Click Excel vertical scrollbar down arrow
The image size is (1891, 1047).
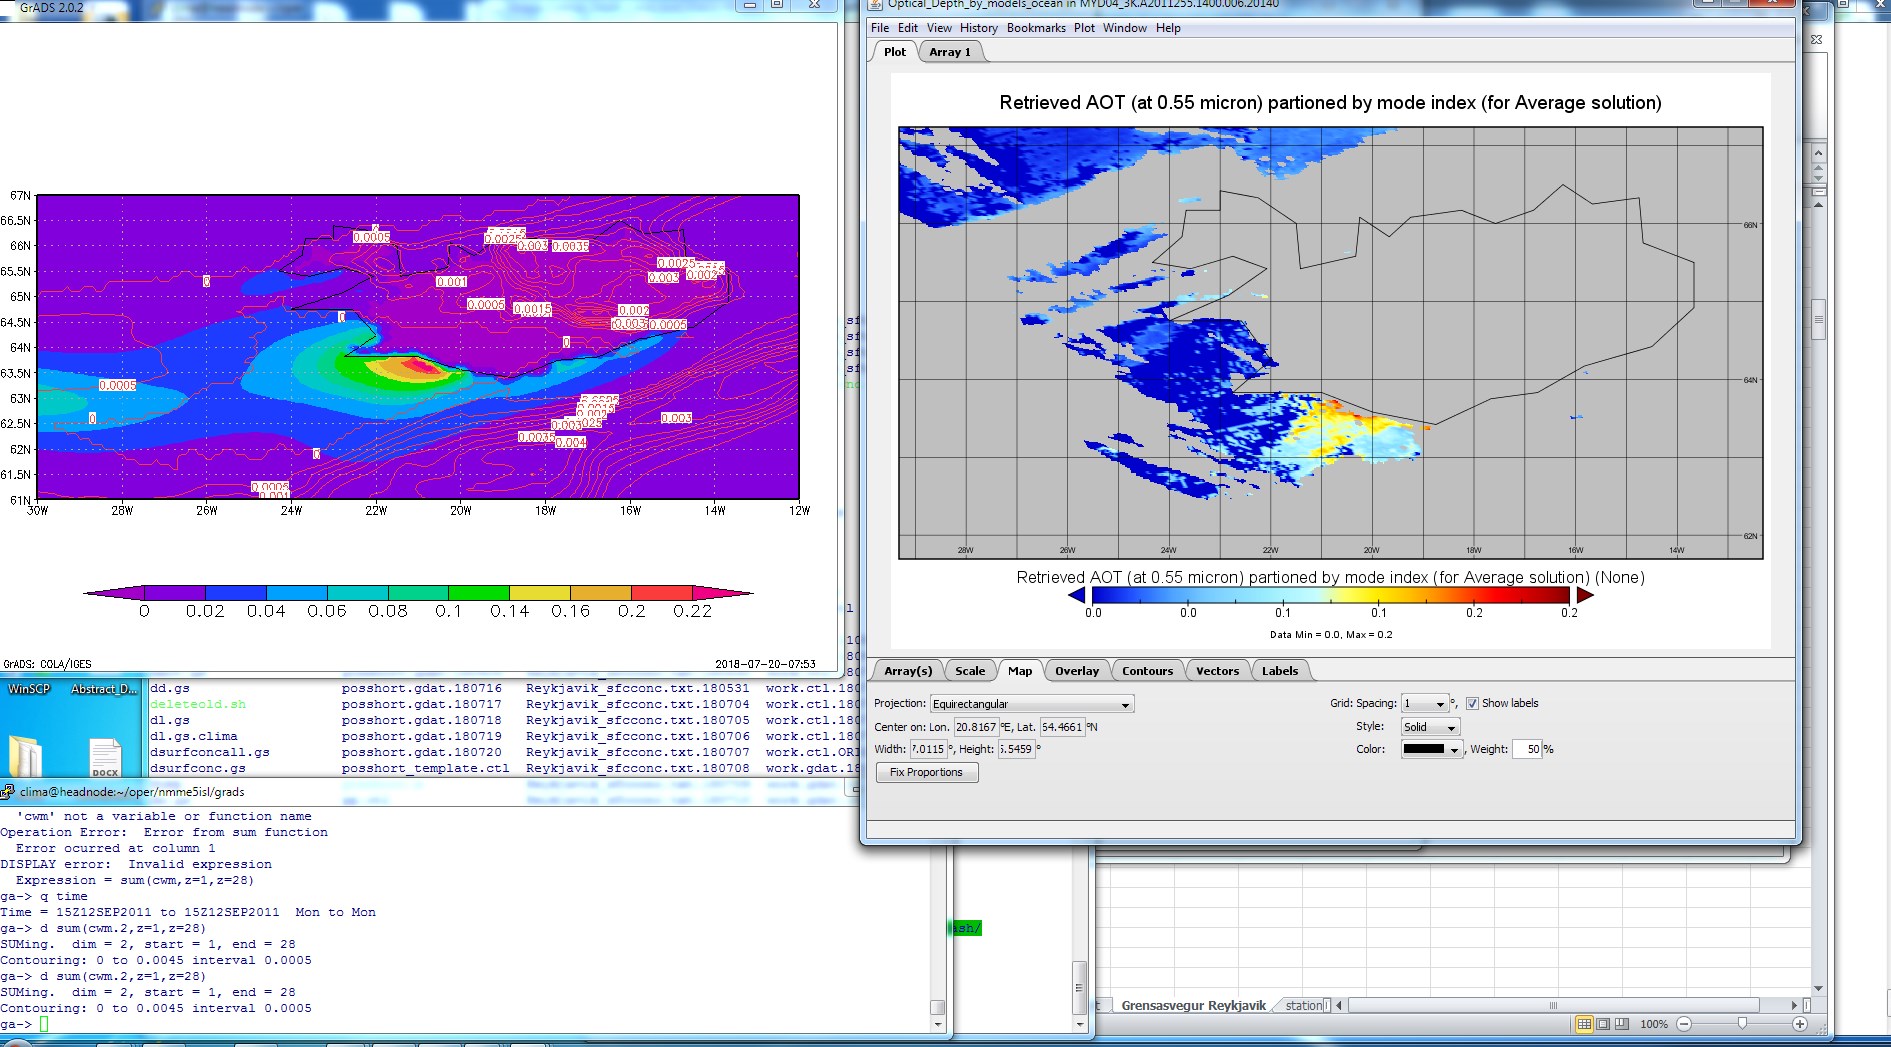pyautogui.click(x=1819, y=989)
